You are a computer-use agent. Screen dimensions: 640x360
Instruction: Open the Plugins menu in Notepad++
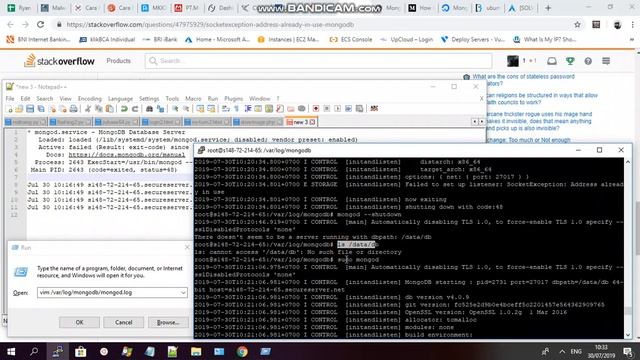233,99
